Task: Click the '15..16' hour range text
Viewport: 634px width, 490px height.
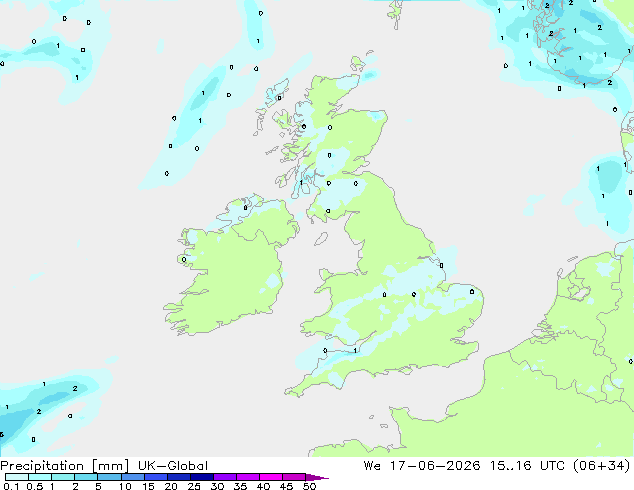Action: click(510, 466)
